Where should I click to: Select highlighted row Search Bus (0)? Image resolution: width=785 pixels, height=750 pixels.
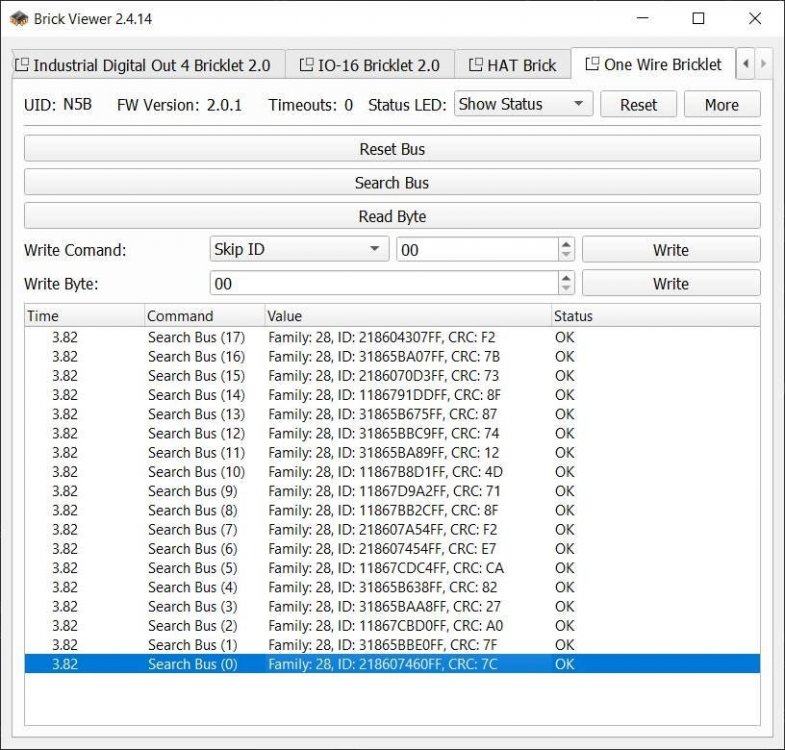(x=392, y=664)
